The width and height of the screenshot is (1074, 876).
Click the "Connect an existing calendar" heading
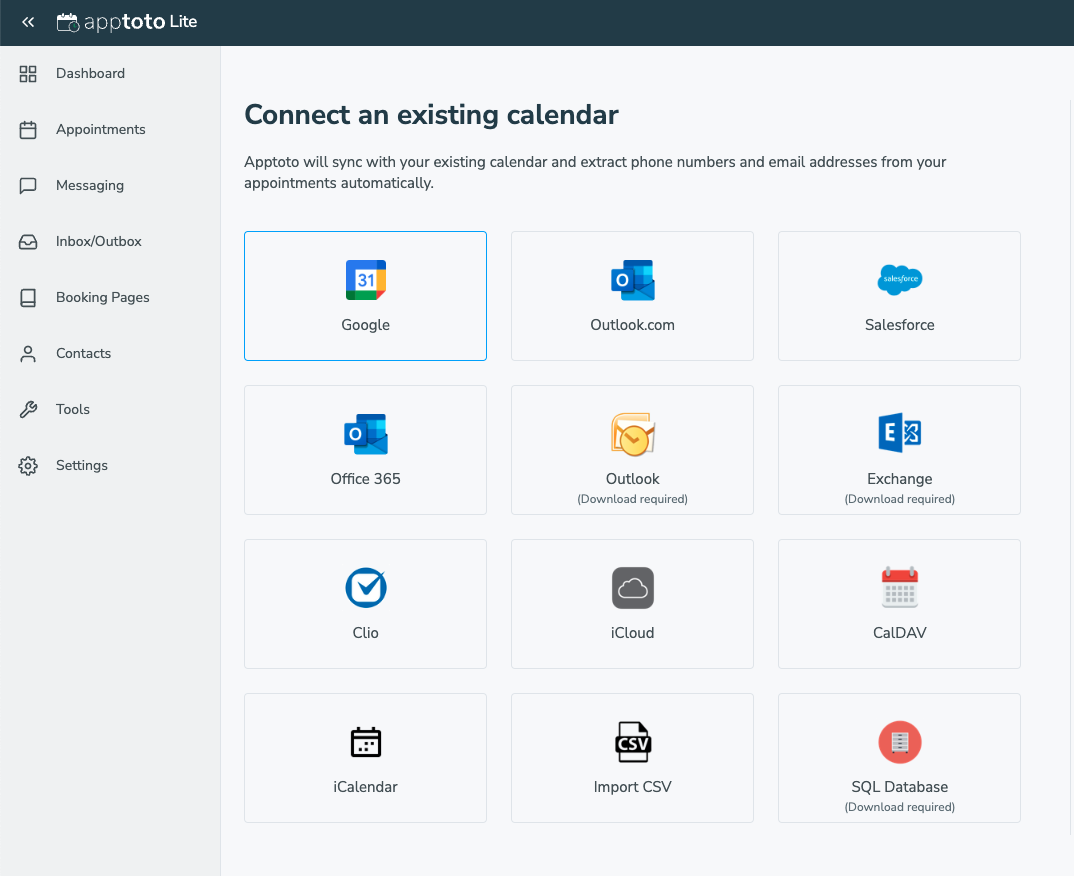click(x=432, y=115)
